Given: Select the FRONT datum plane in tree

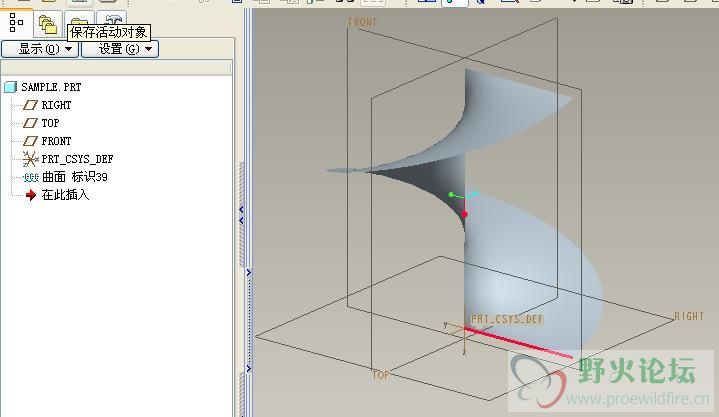Looking at the screenshot, I should coord(56,141).
